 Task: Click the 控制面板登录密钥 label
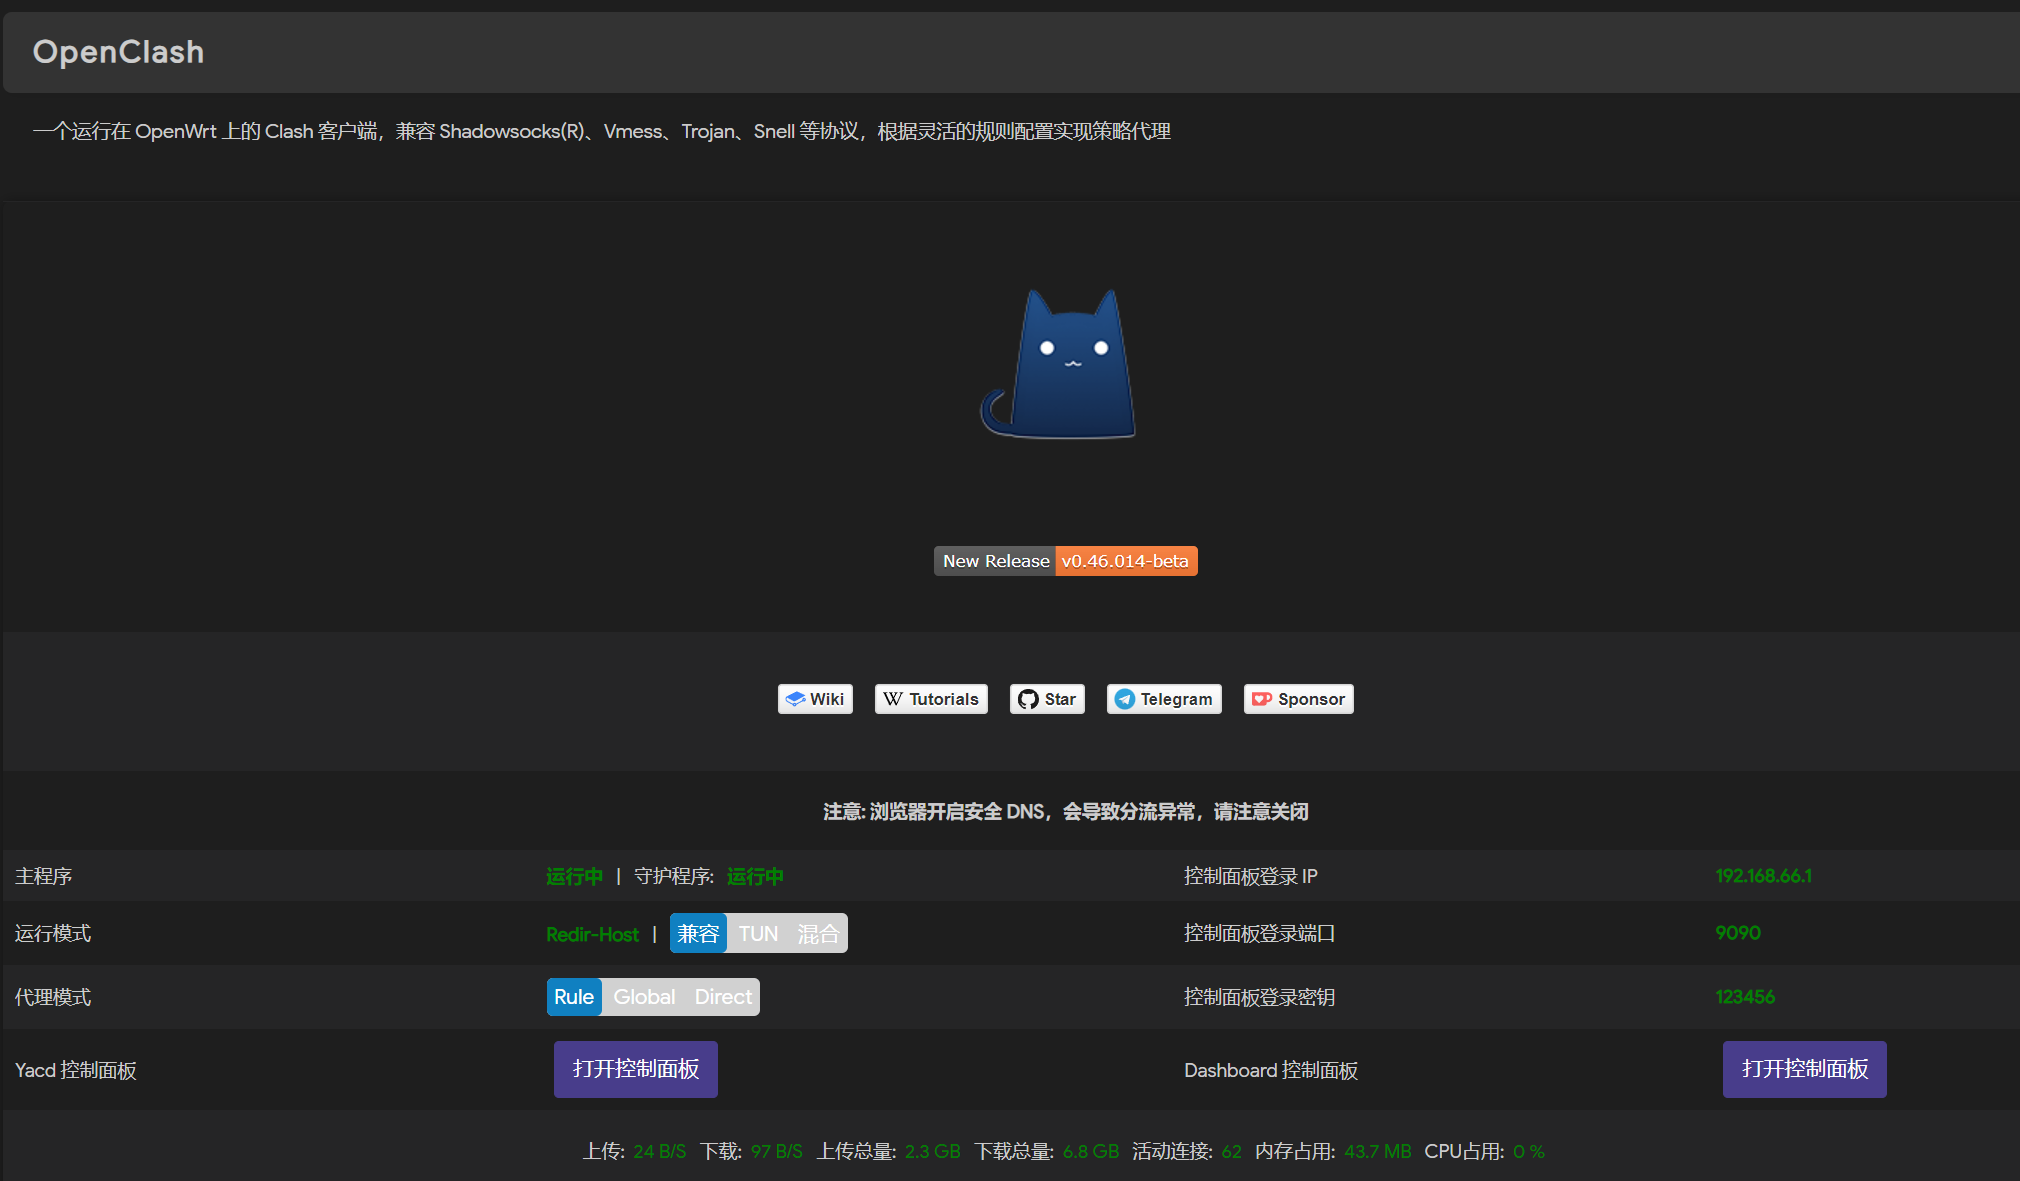(1260, 997)
